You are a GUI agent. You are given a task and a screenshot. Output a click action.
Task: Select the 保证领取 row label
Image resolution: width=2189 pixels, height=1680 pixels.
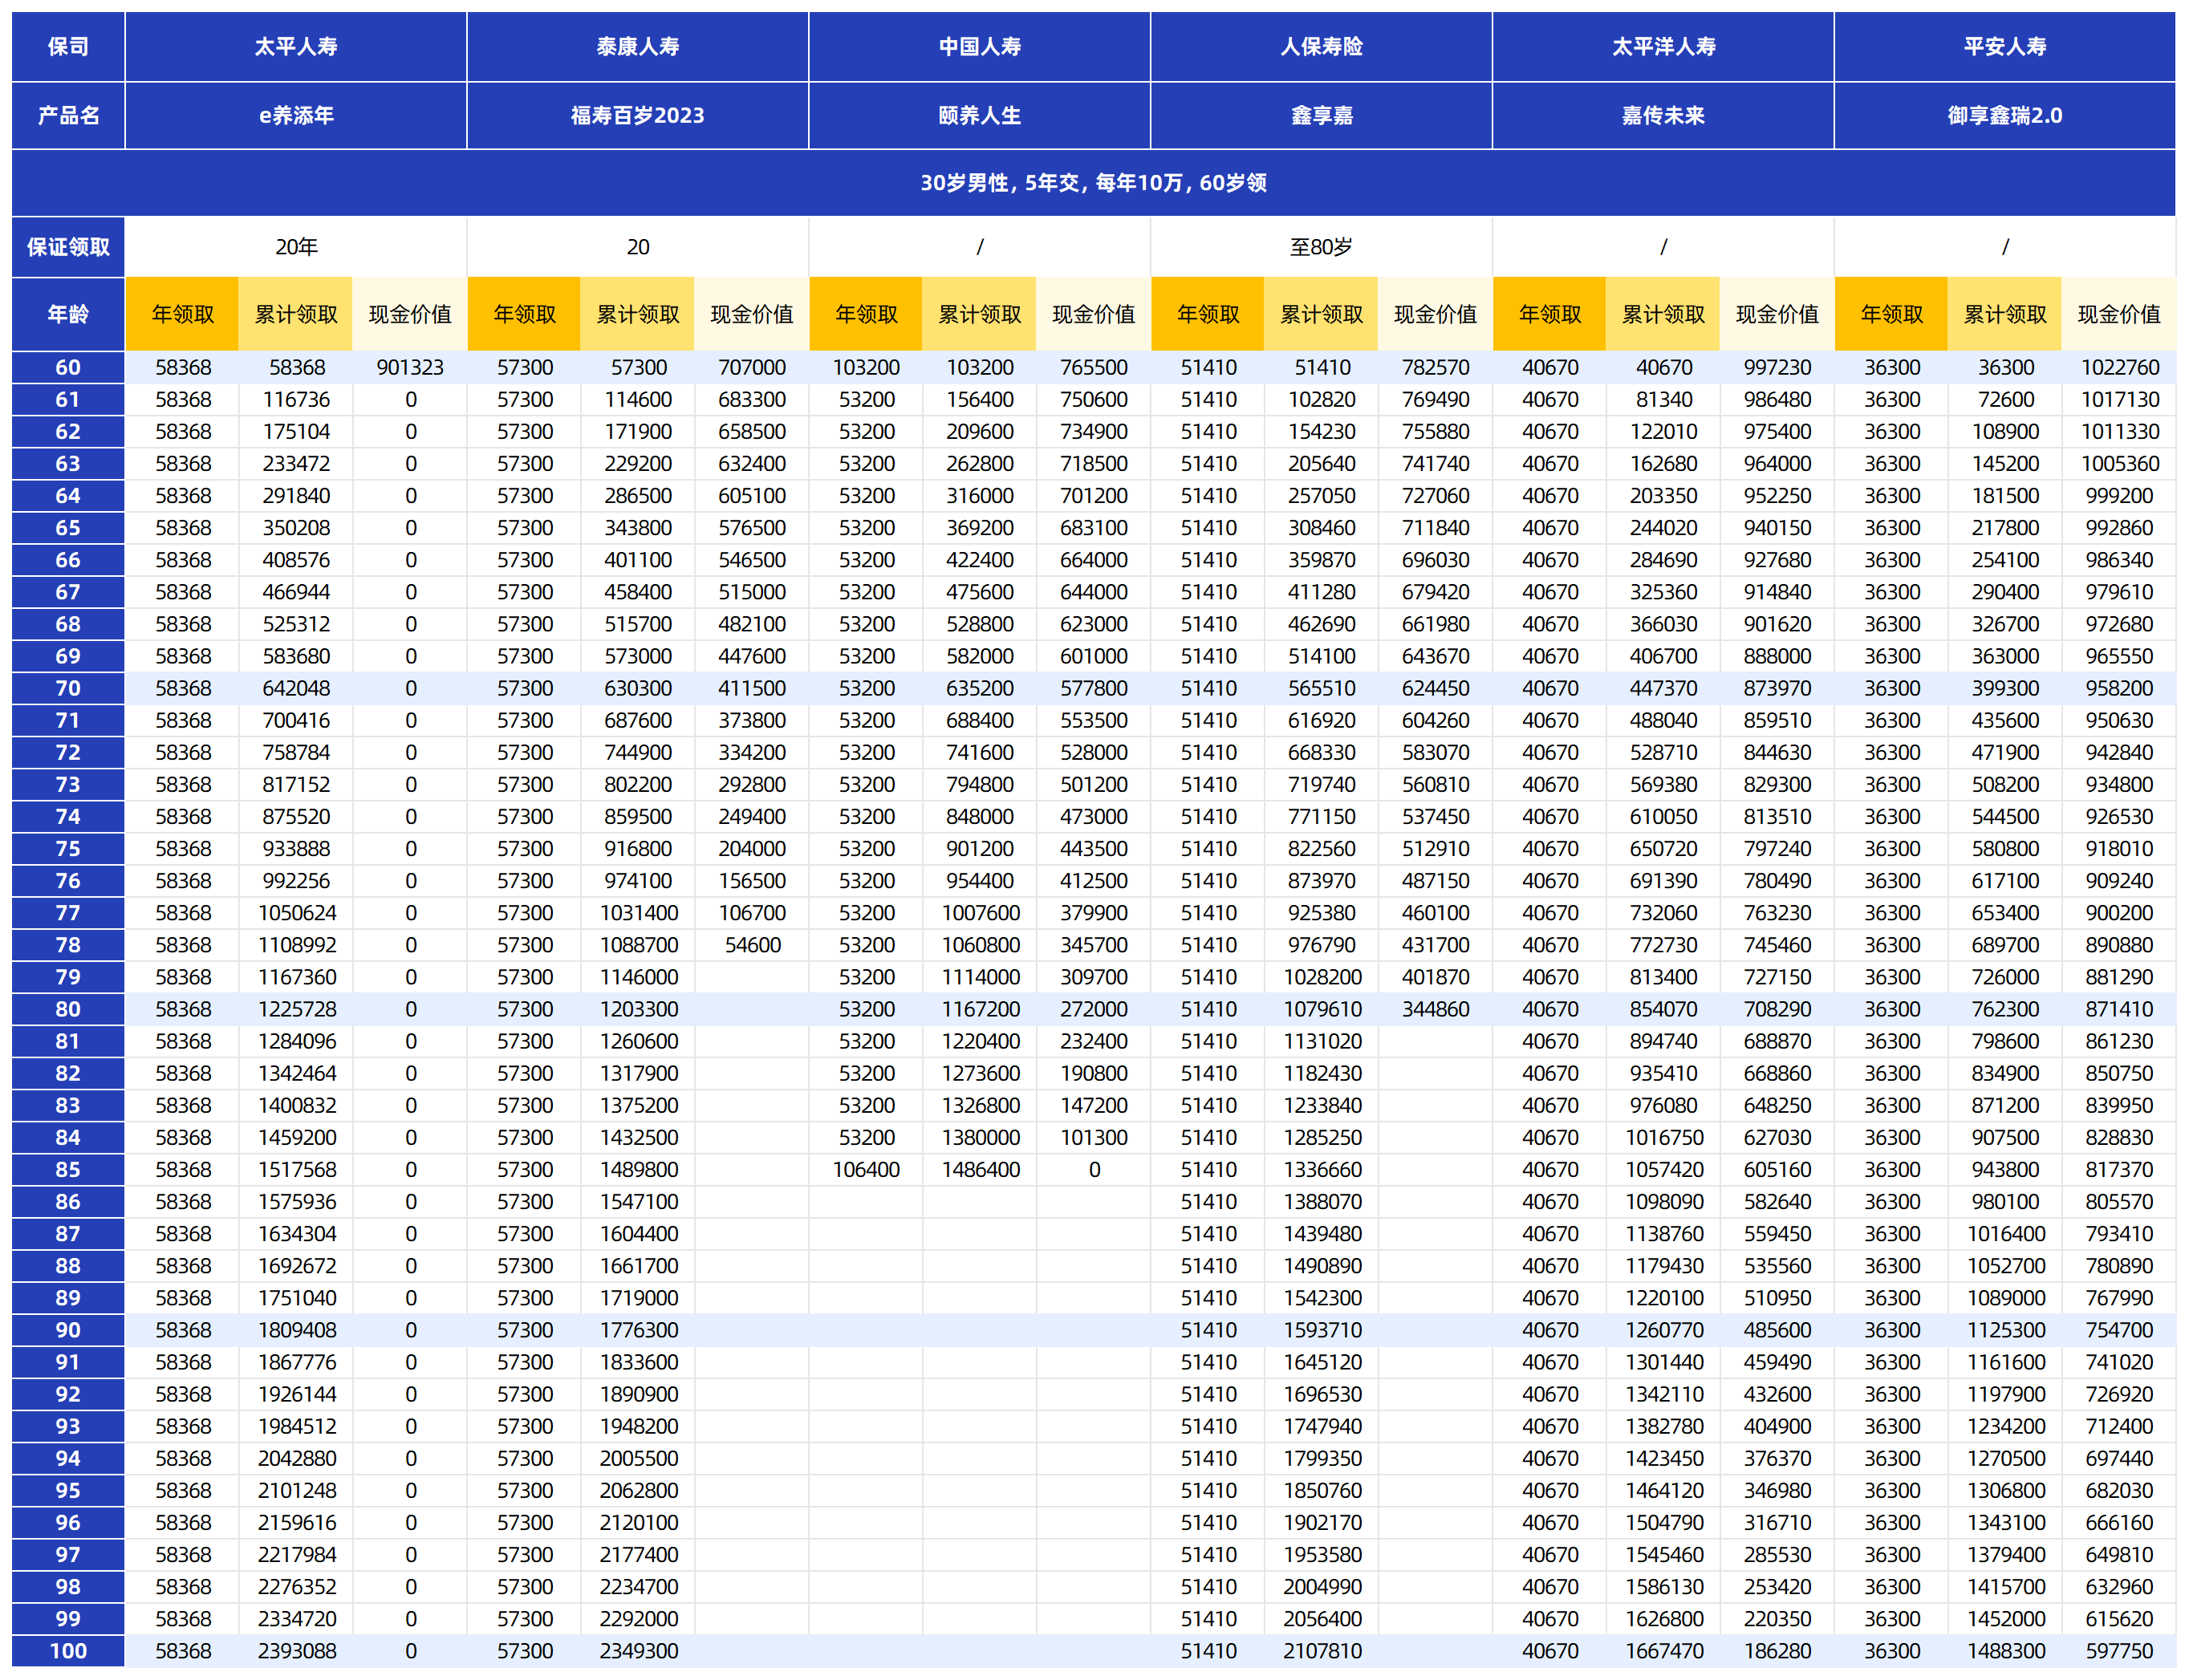click(x=68, y=246)
